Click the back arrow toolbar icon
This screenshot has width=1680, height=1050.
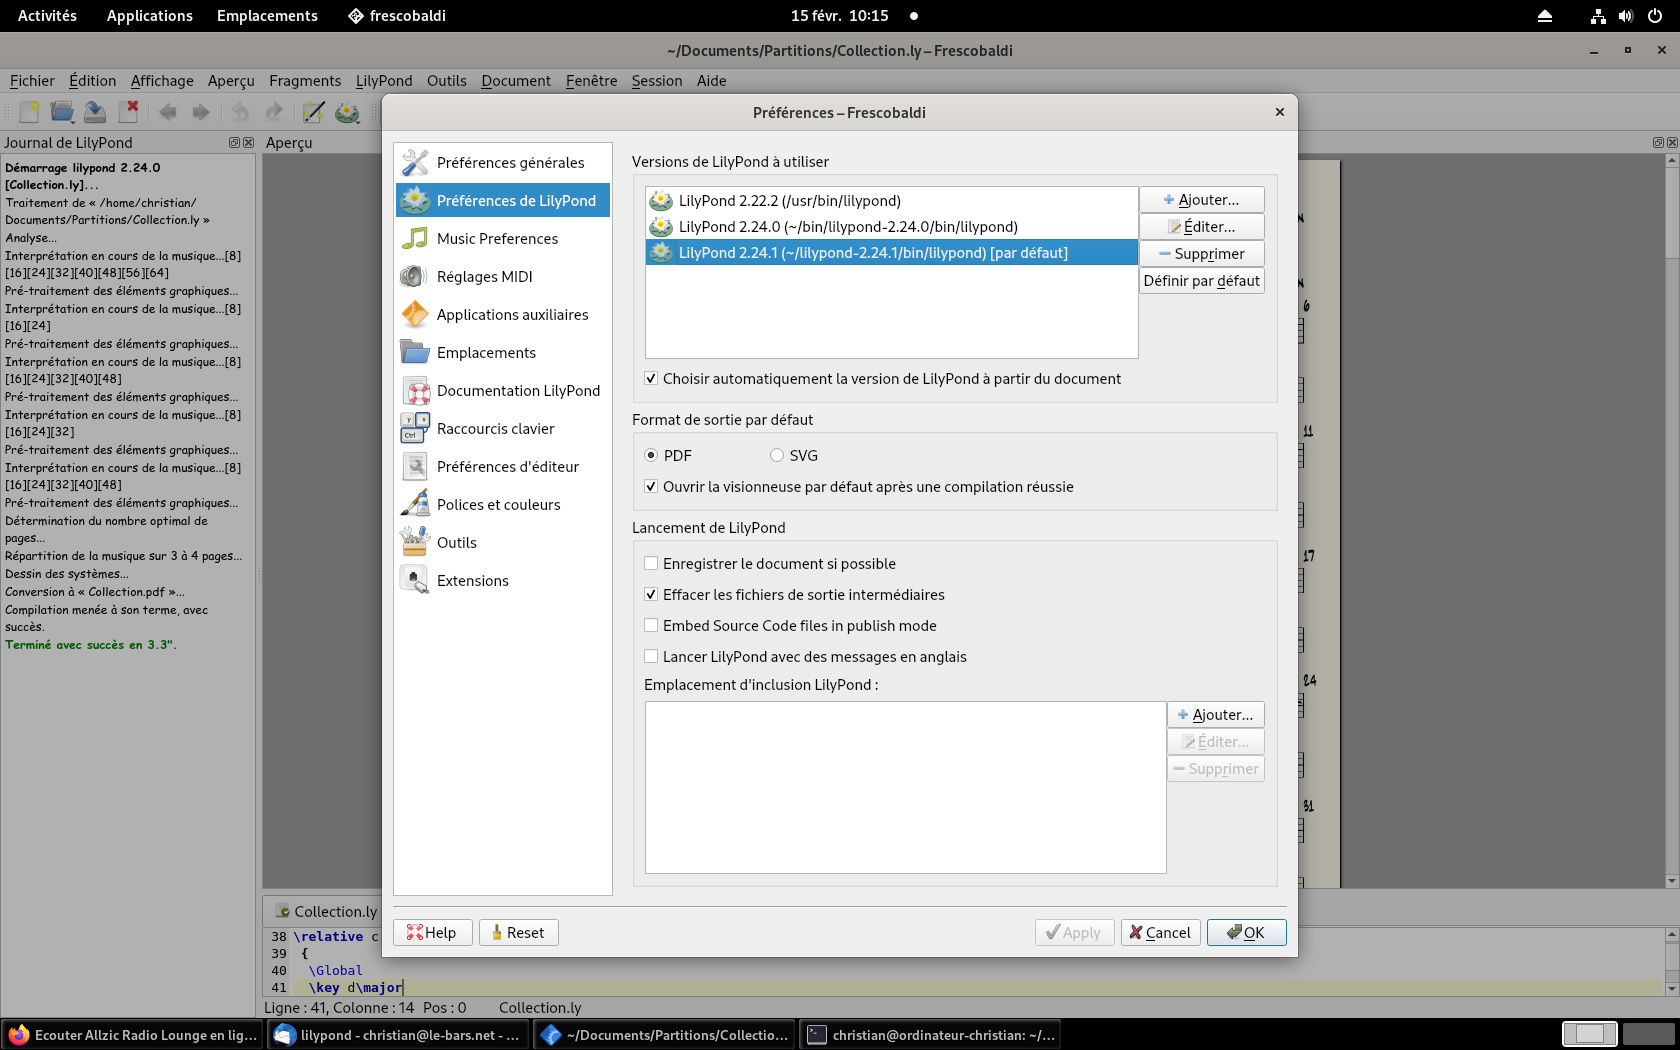(168, 112)
